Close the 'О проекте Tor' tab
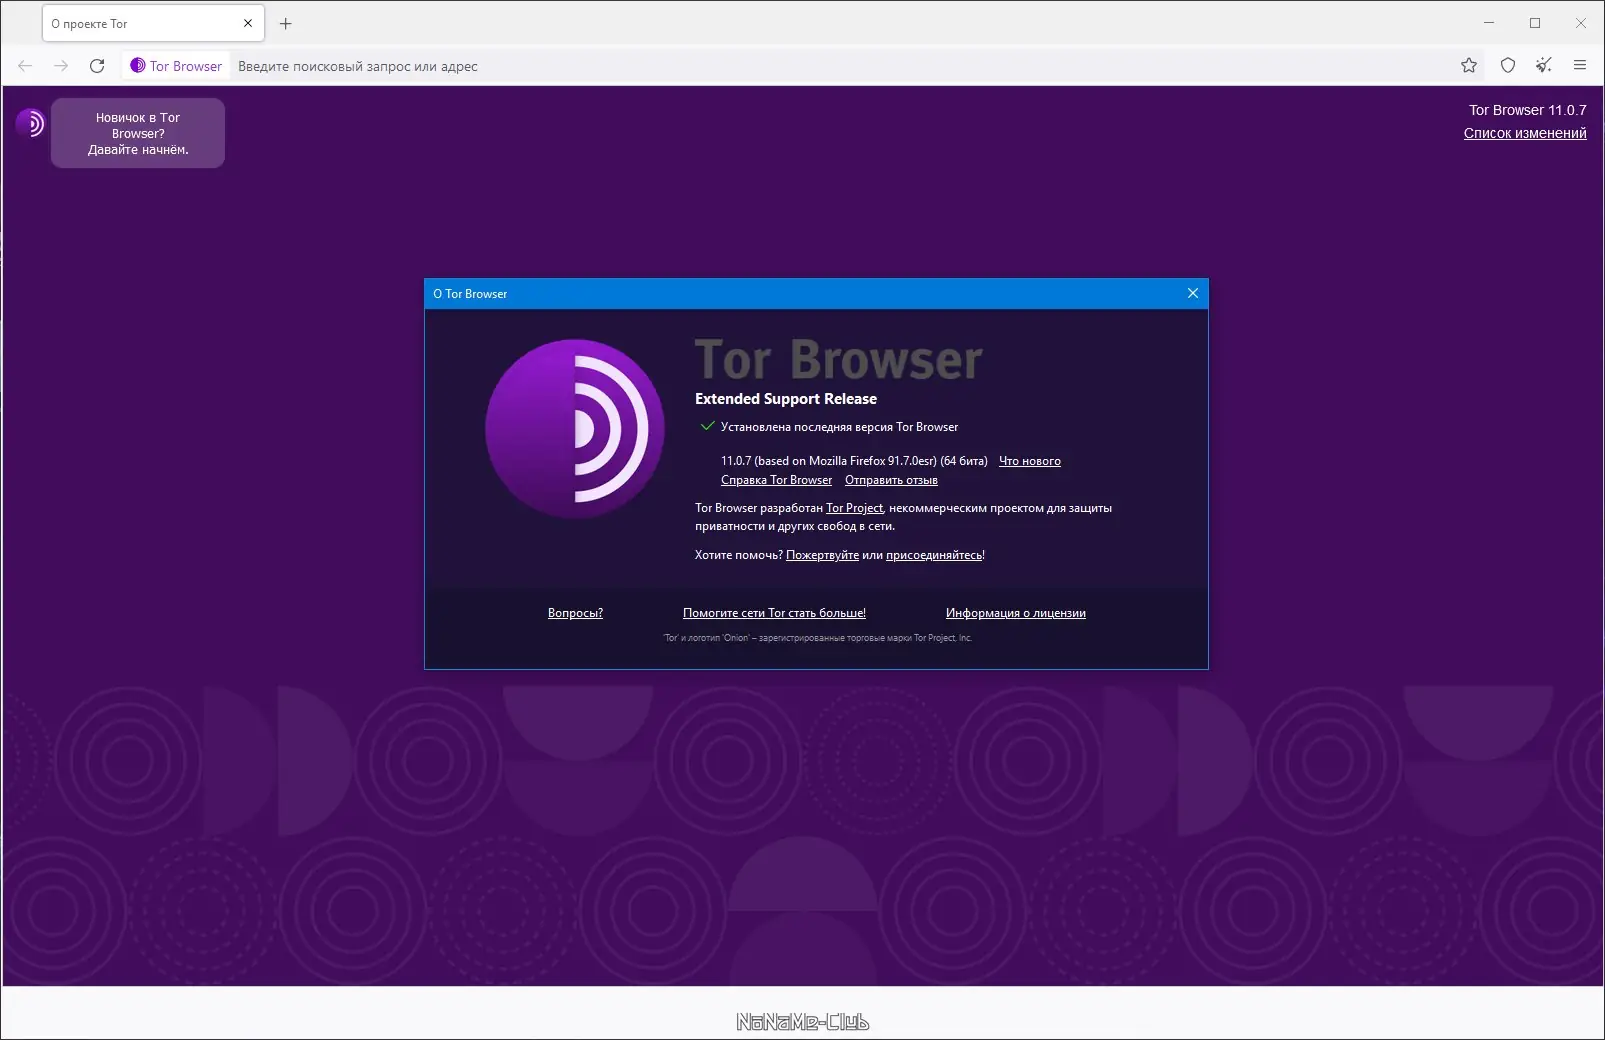 point(248,23)
